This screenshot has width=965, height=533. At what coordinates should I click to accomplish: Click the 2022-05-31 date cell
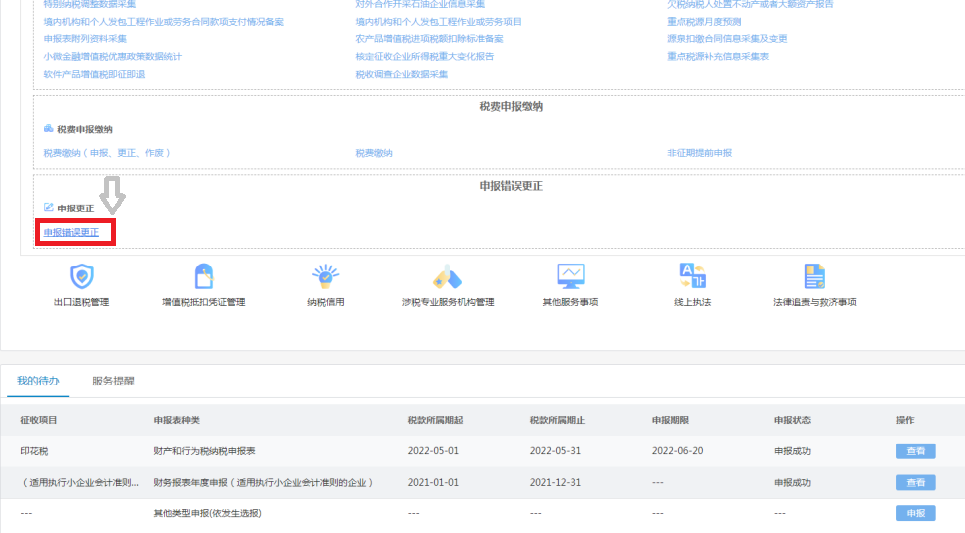[x=555, y=451]
